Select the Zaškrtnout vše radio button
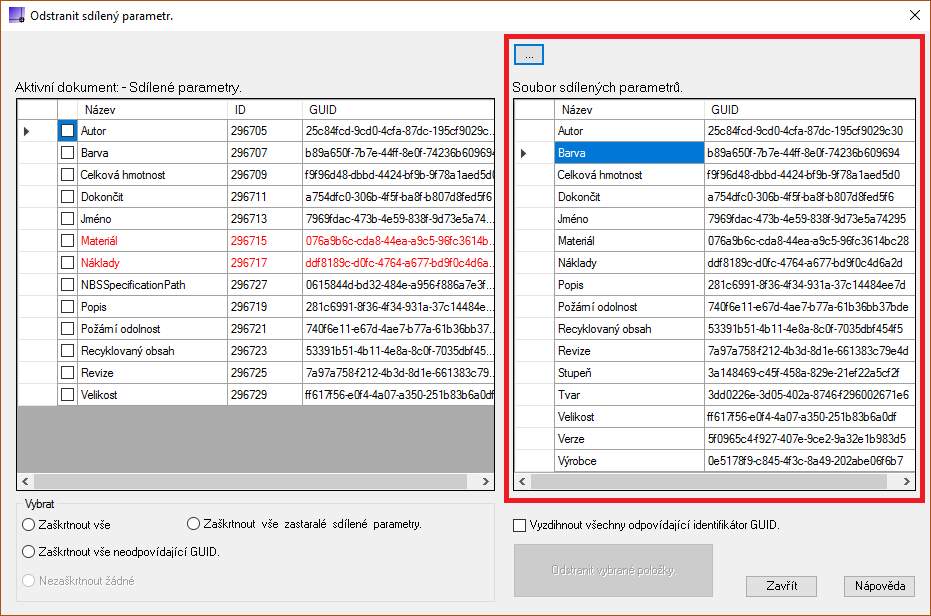Image resolution: width=931 pixels, height=616 pixels. (28, 525)
